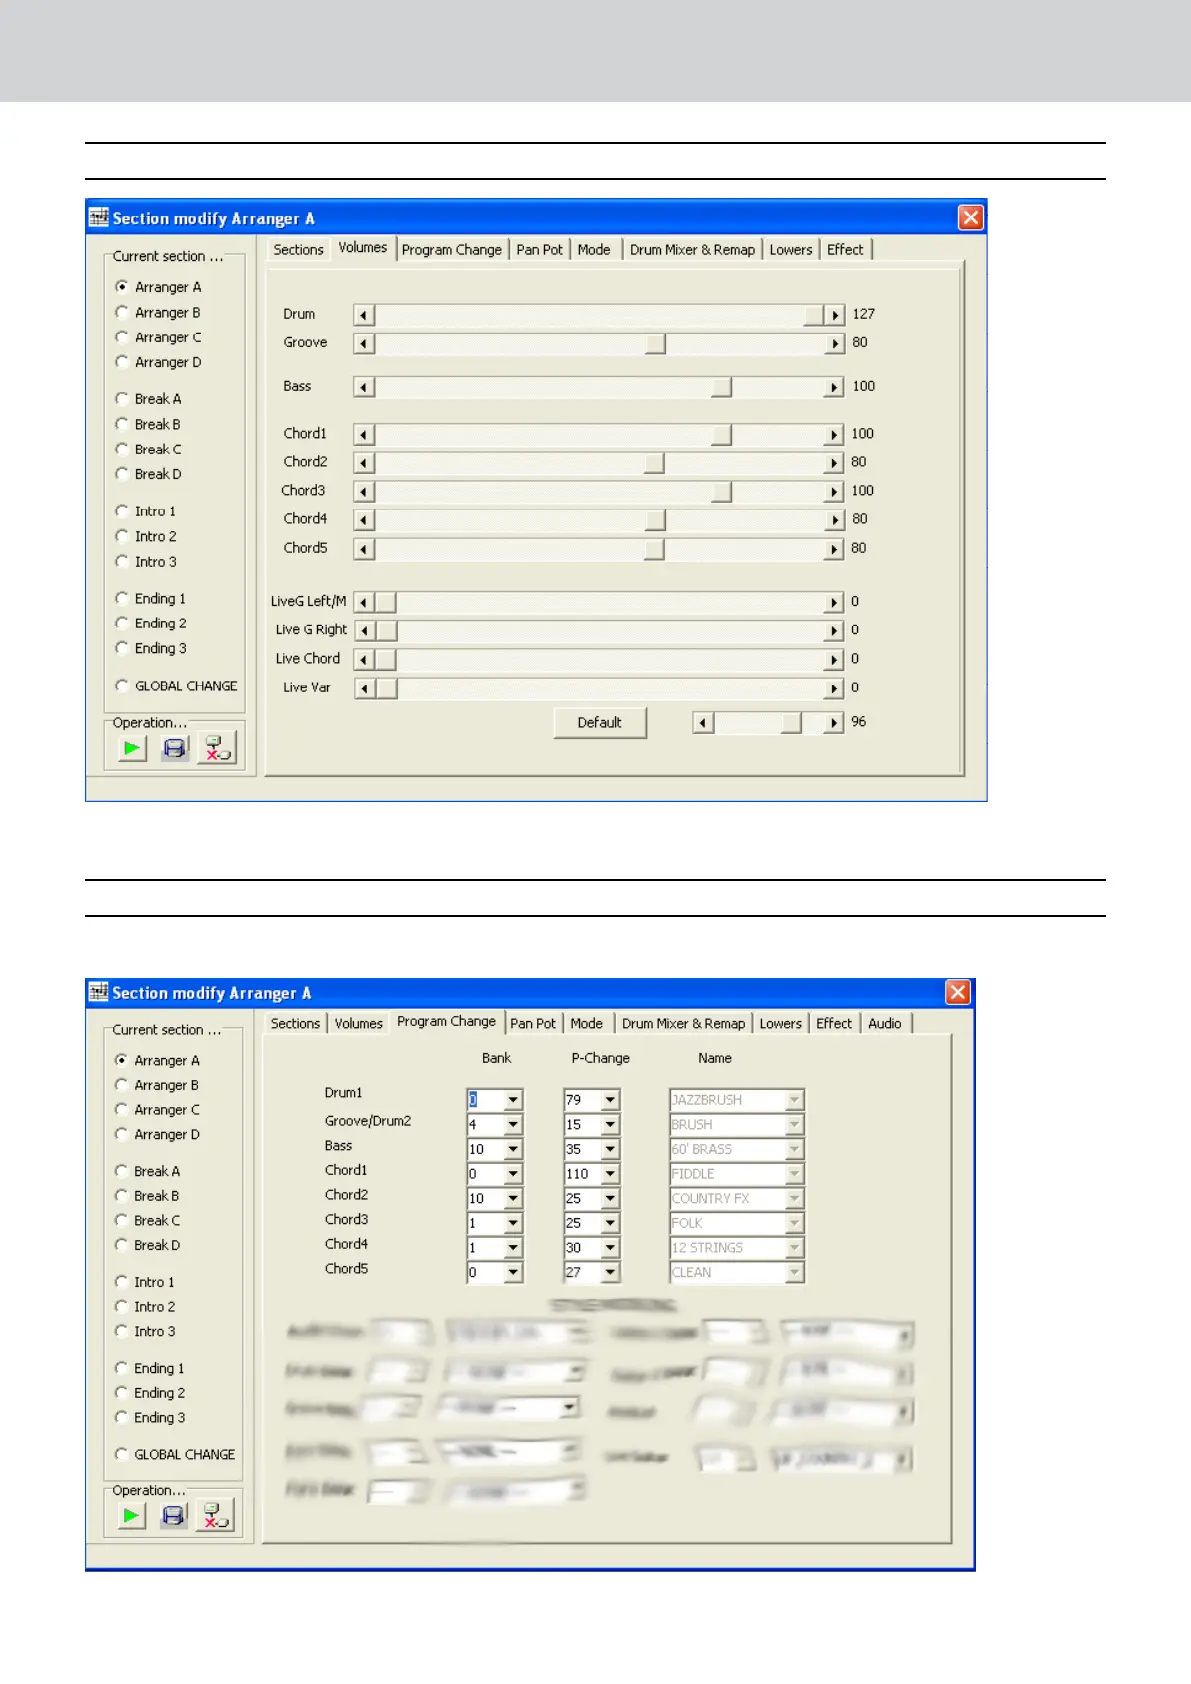Select Arranger C in the Program Change window
Screen dimensions: 1191x1684
(157, 1109)
